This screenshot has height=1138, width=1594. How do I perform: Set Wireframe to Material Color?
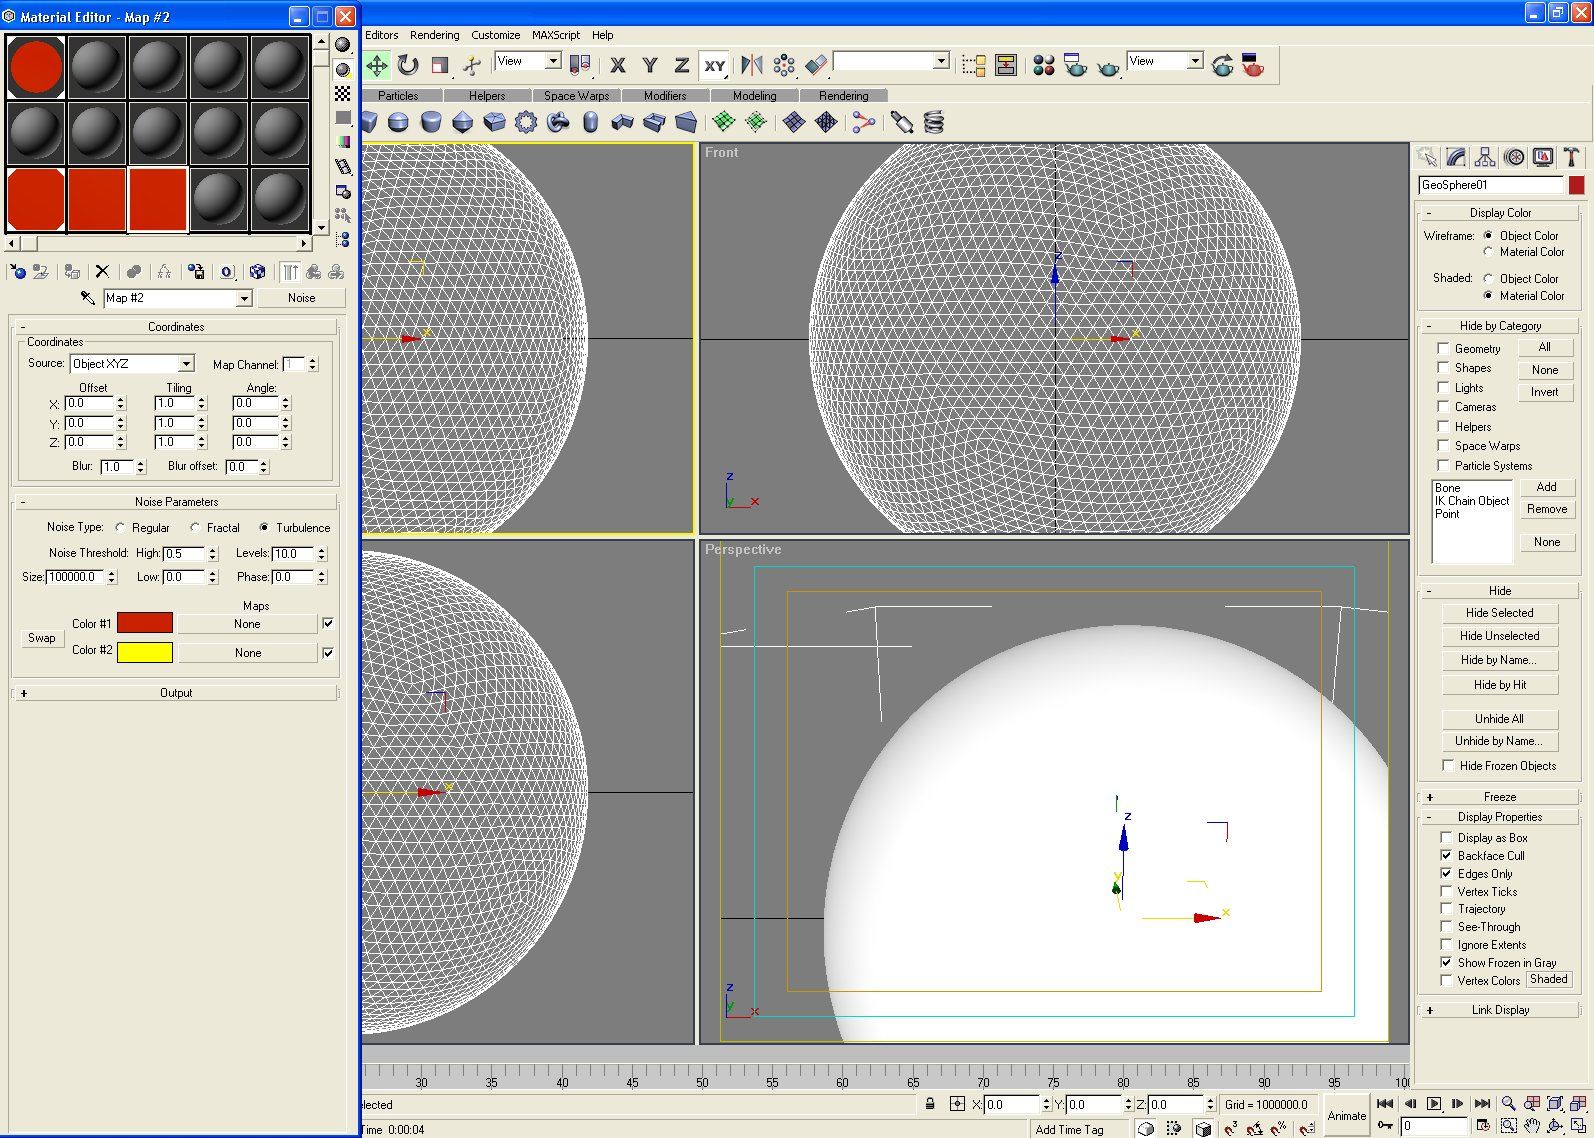pyautogui.click(x=1488, y=252)
